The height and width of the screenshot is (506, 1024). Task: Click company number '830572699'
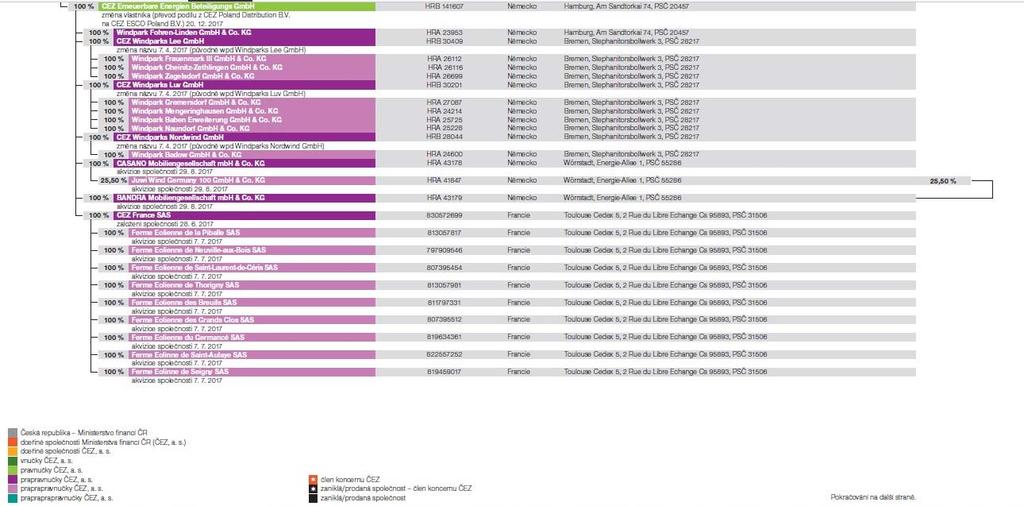coord(445,215)
